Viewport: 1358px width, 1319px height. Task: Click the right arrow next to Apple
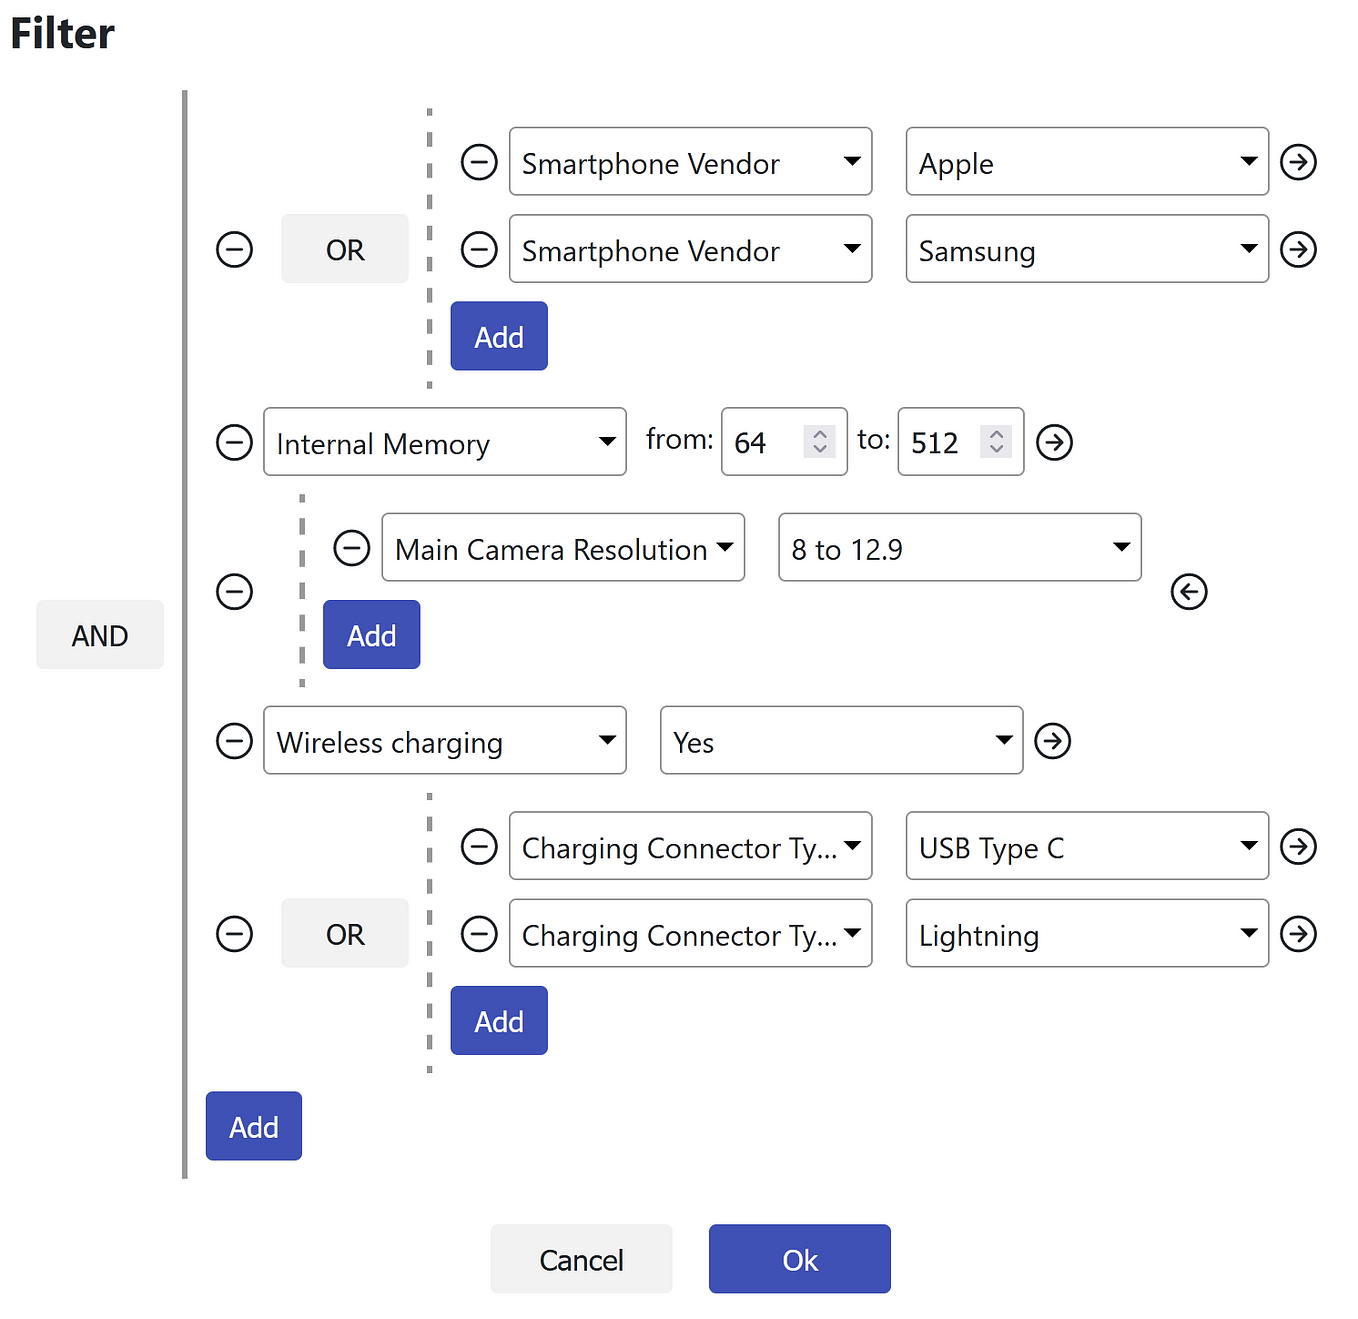[x=1297, y=161]
